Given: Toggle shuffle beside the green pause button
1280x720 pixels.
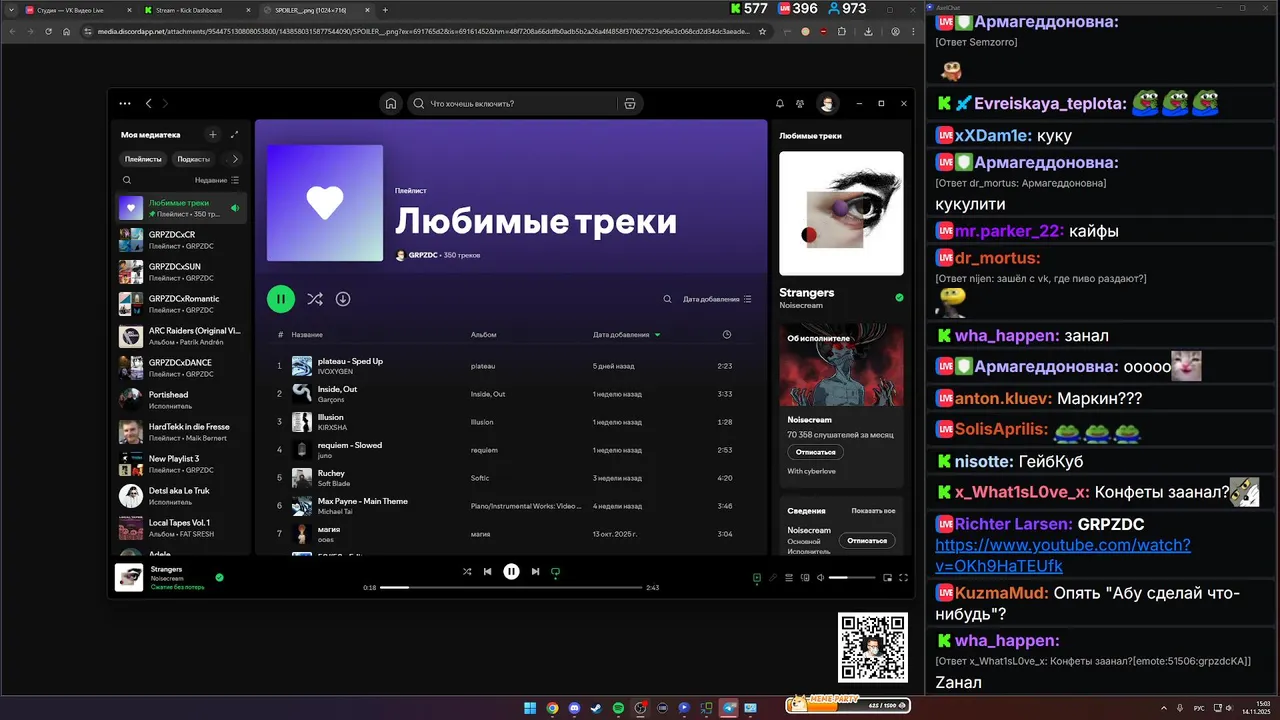Looking at the screenshot, I should [x=315, y=298].
